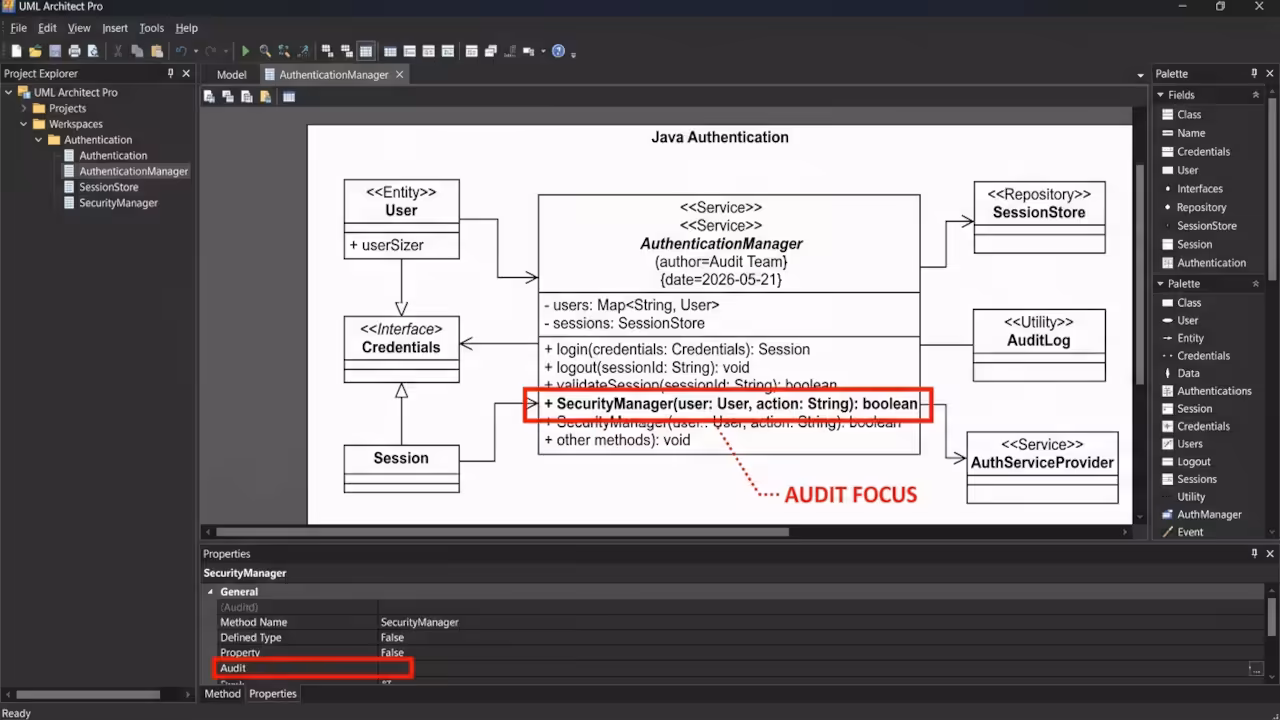Image resolution: width=1280 pixels, height=720 pixels.
Task: Copy selection using the toolbar copy icon
Action: [x=137, y=51]
